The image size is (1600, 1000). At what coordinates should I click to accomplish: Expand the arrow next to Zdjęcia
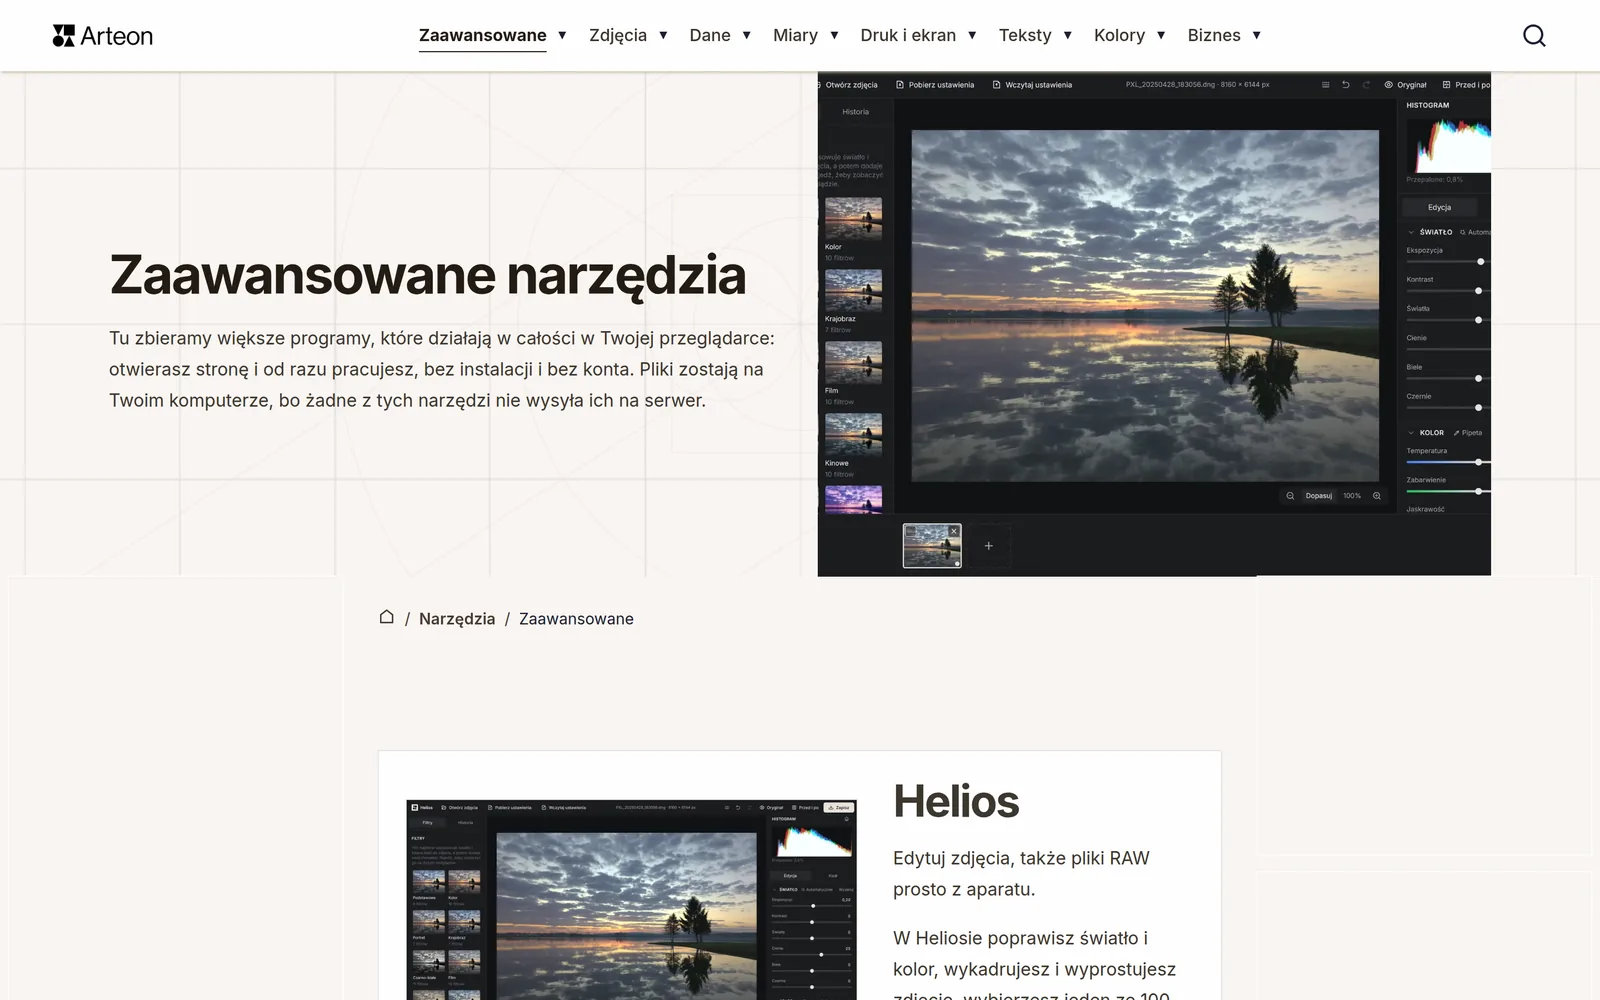(663, 35)
